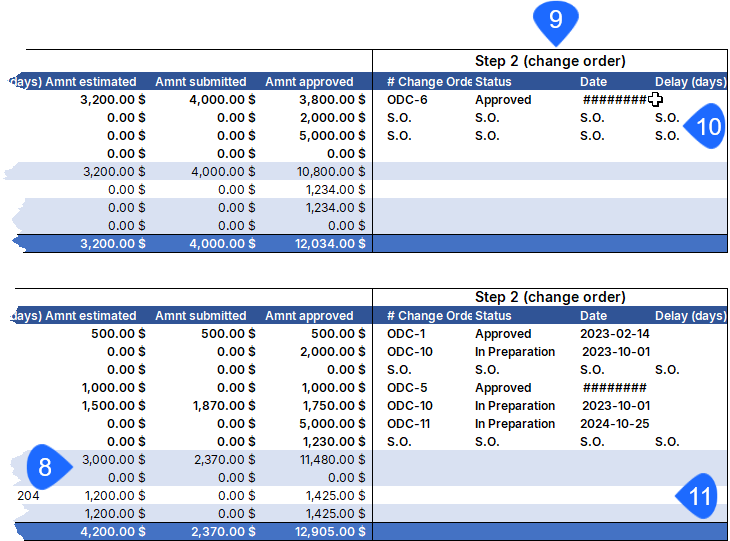730x541 pixels.
Task: Select the 4,200.00 $ total estimated cell
Action: (113, 532)
